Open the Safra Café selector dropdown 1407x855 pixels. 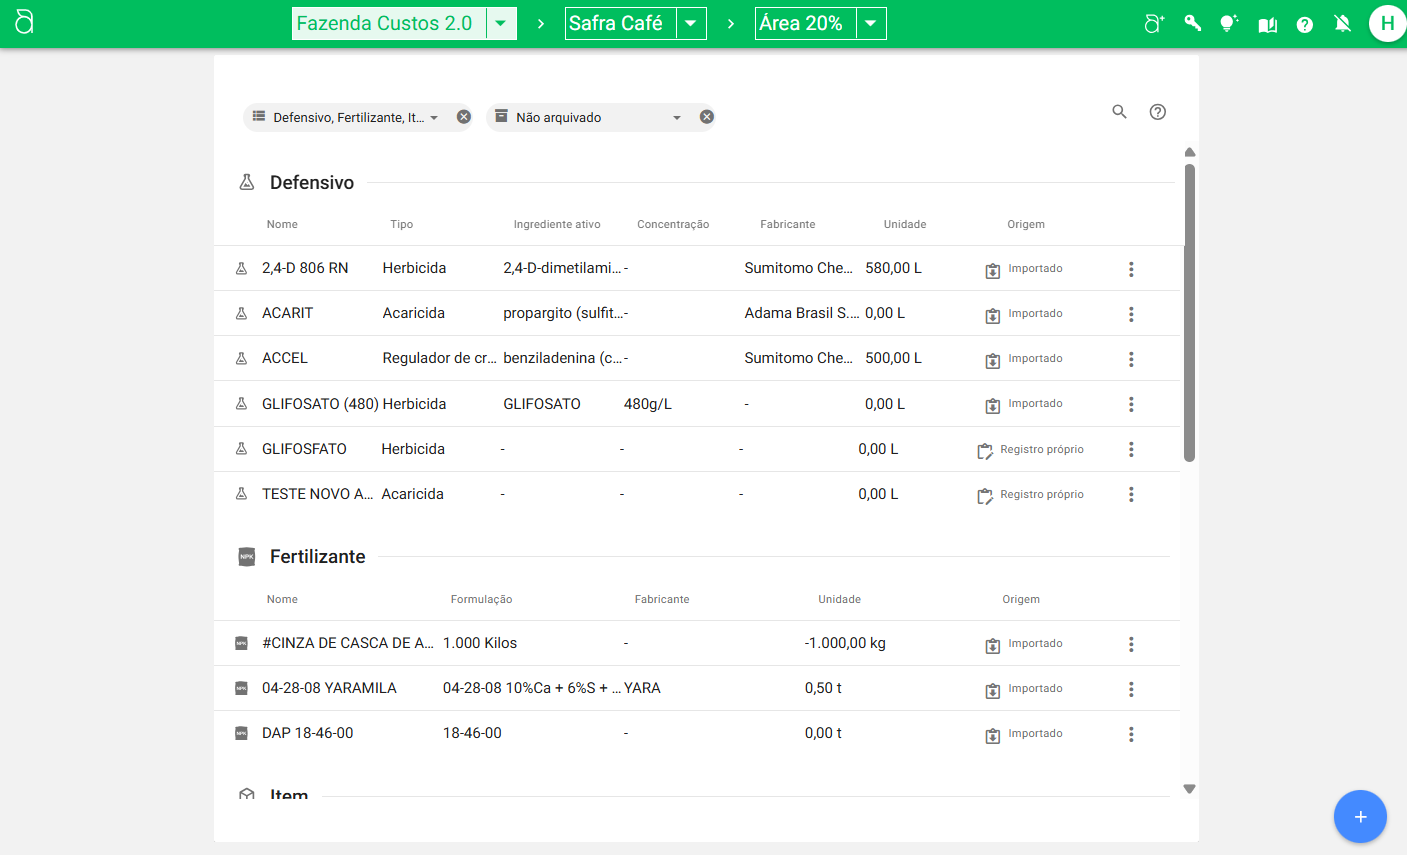(x=691, y=24)
